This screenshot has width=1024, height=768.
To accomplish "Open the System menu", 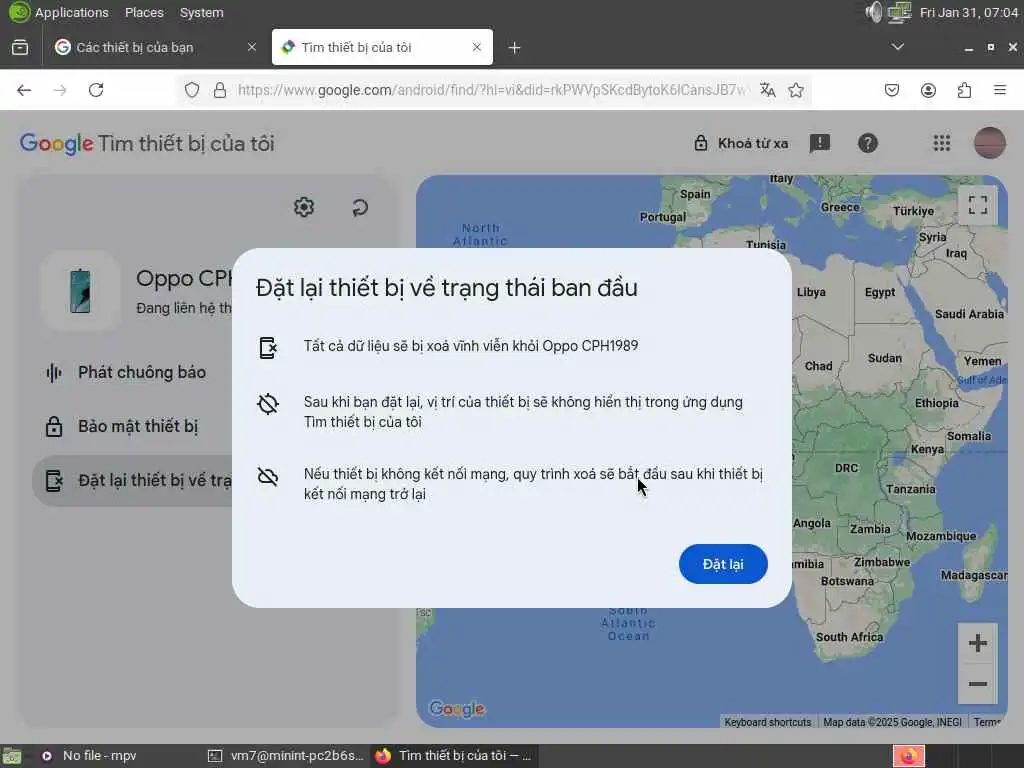I will (202, 12).
